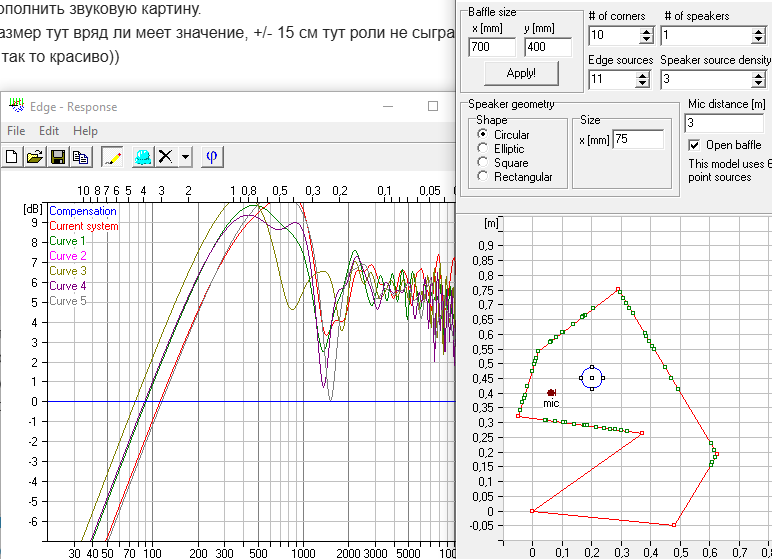
Task: Click the blue phi phase icon
Action: (x=213, y=156)
